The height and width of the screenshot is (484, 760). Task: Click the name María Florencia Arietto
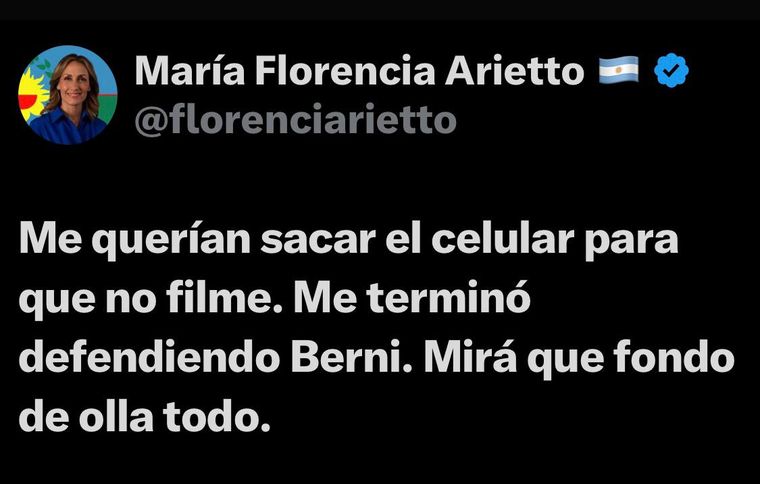tap(359, 71)
